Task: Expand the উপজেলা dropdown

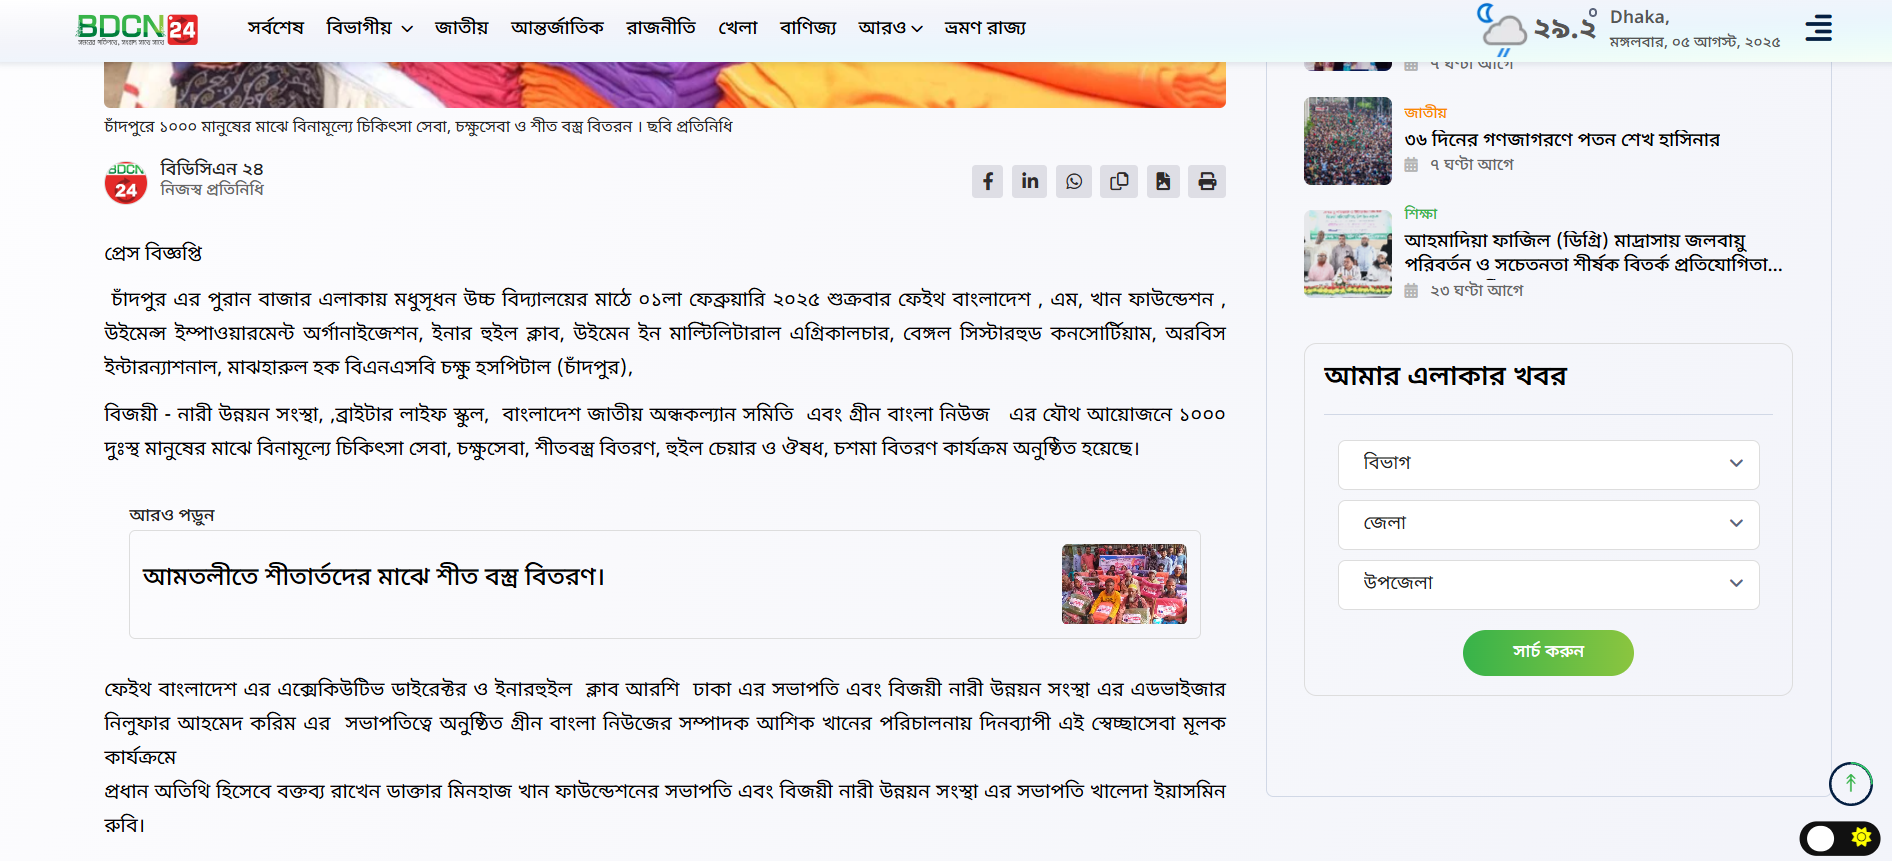Action: click(x=1548, y=584)
